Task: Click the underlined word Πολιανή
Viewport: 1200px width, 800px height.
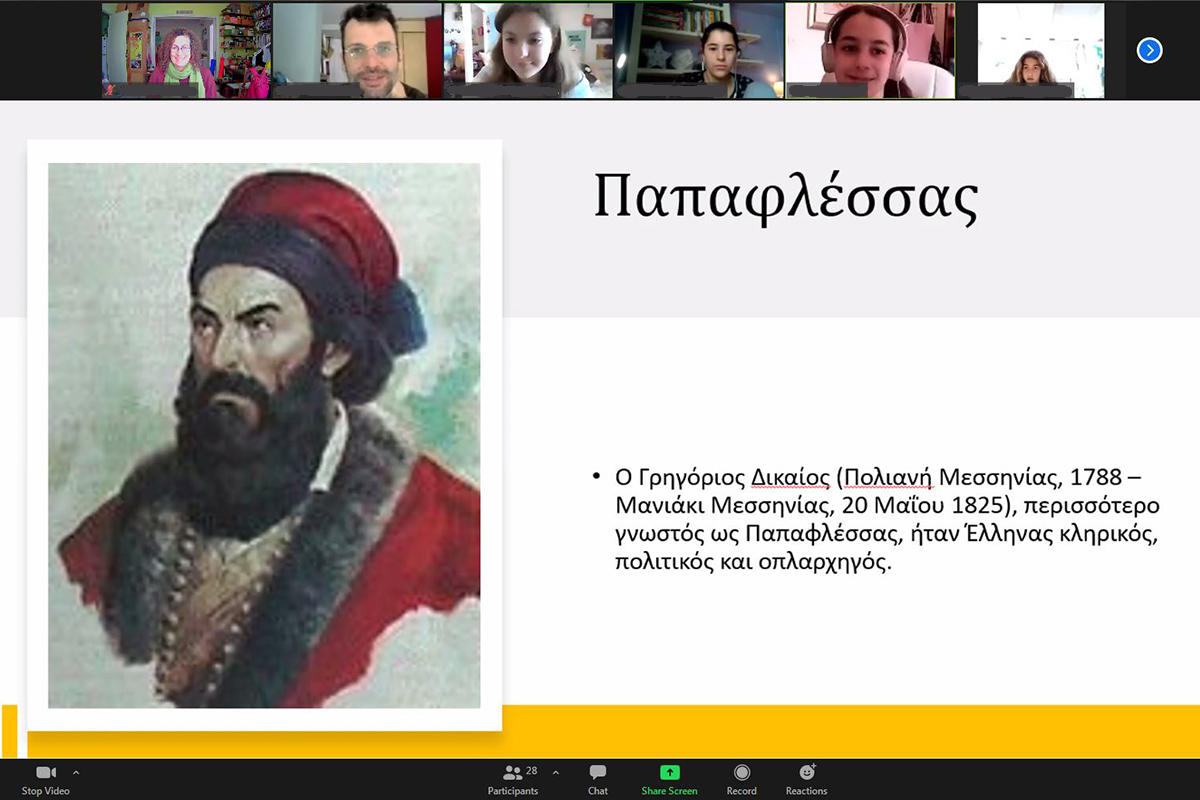Action: 889,478
